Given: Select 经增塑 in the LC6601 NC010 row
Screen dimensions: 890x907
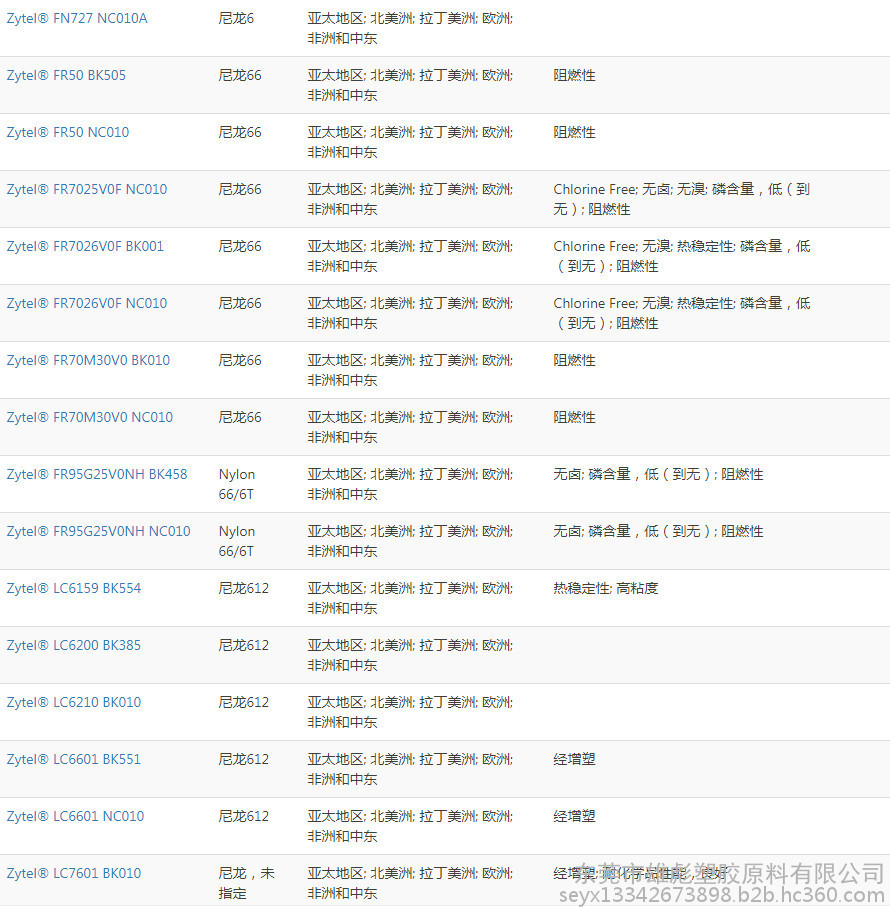Looking at the screenshot, I should point(574,816).
